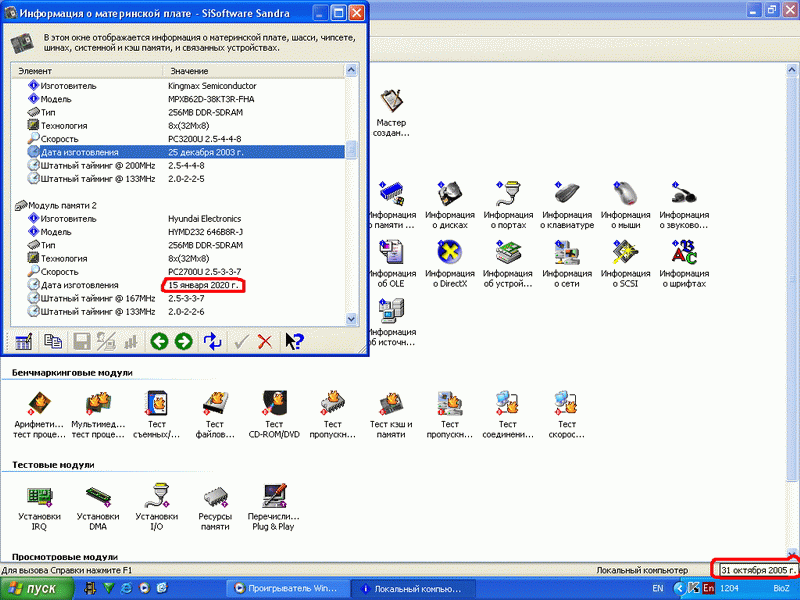
Task: Select row Модель MPXB62D-38KT3R-FHA
Action: pyautogui.click(x=186, y=99)
